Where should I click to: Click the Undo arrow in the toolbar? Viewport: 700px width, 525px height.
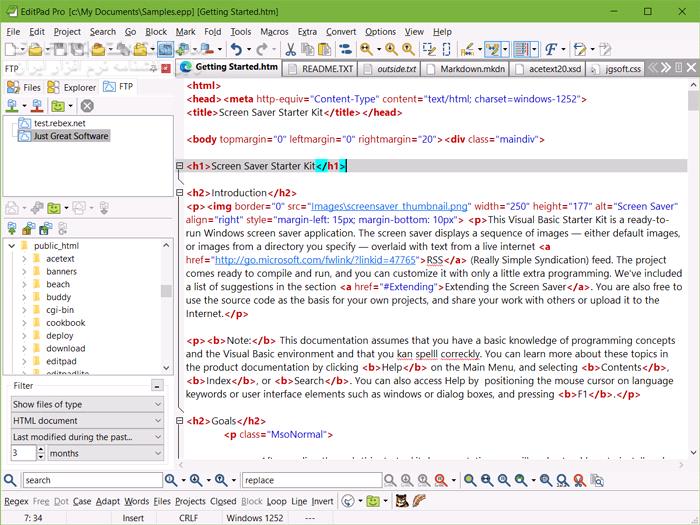coord(236,48)
